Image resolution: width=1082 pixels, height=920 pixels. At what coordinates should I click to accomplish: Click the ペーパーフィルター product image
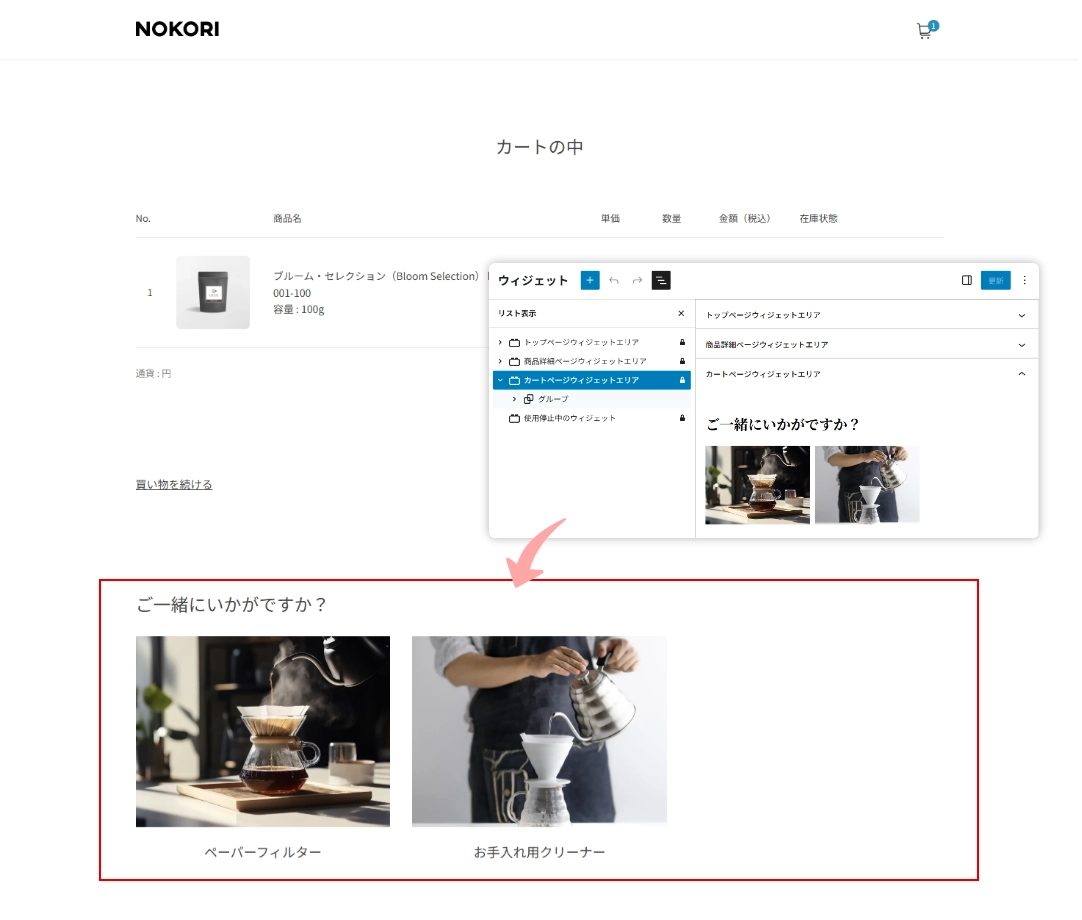point(262,731)
